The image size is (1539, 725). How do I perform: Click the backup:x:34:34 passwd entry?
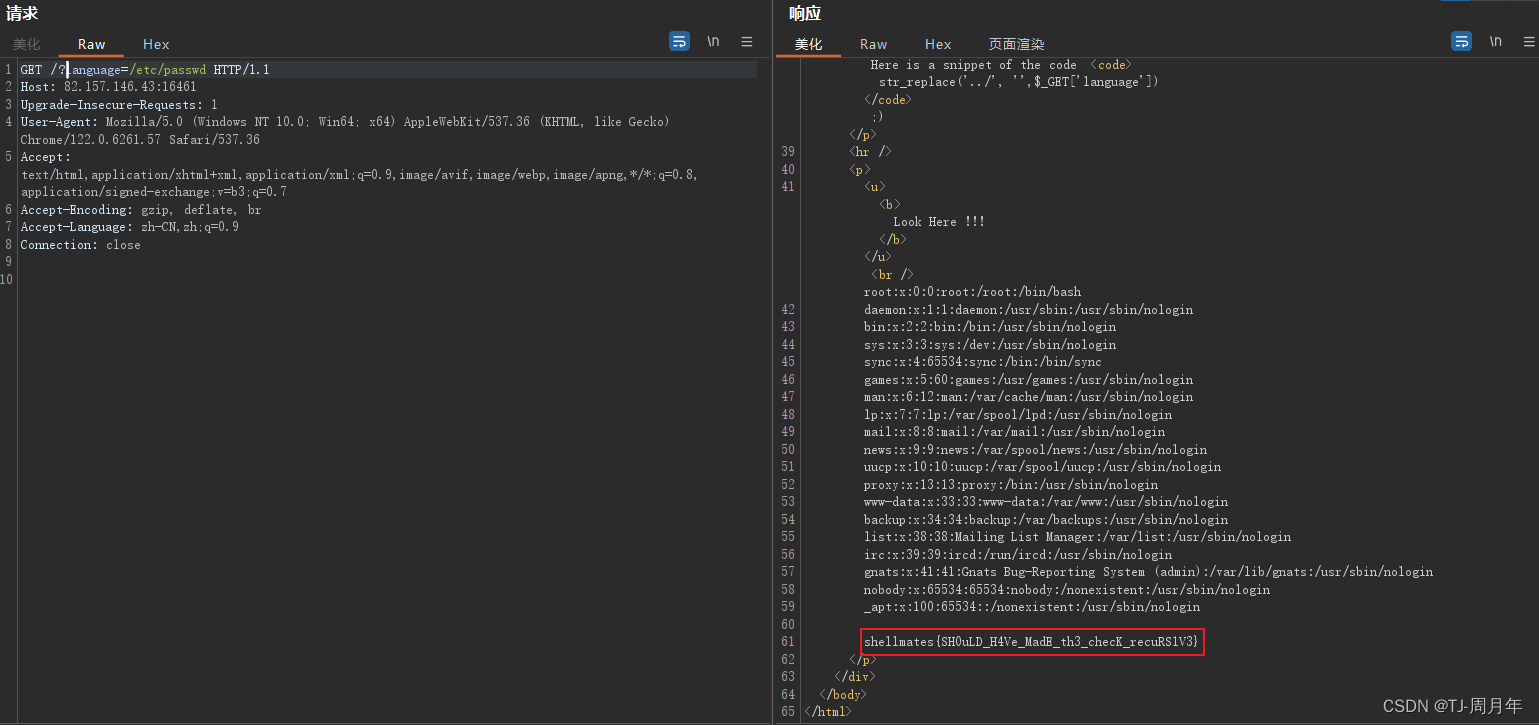coord(1046,520)
